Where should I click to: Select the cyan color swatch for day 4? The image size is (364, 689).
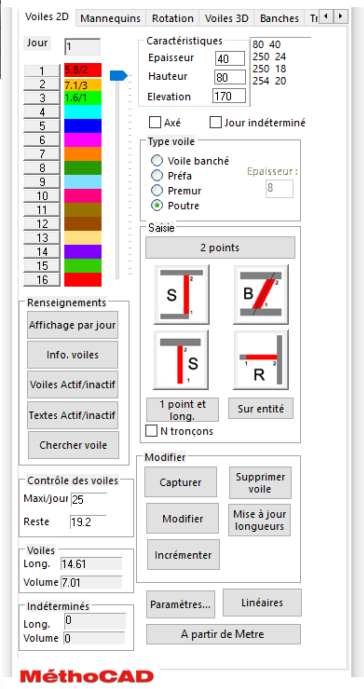click(x=83, y=112)
